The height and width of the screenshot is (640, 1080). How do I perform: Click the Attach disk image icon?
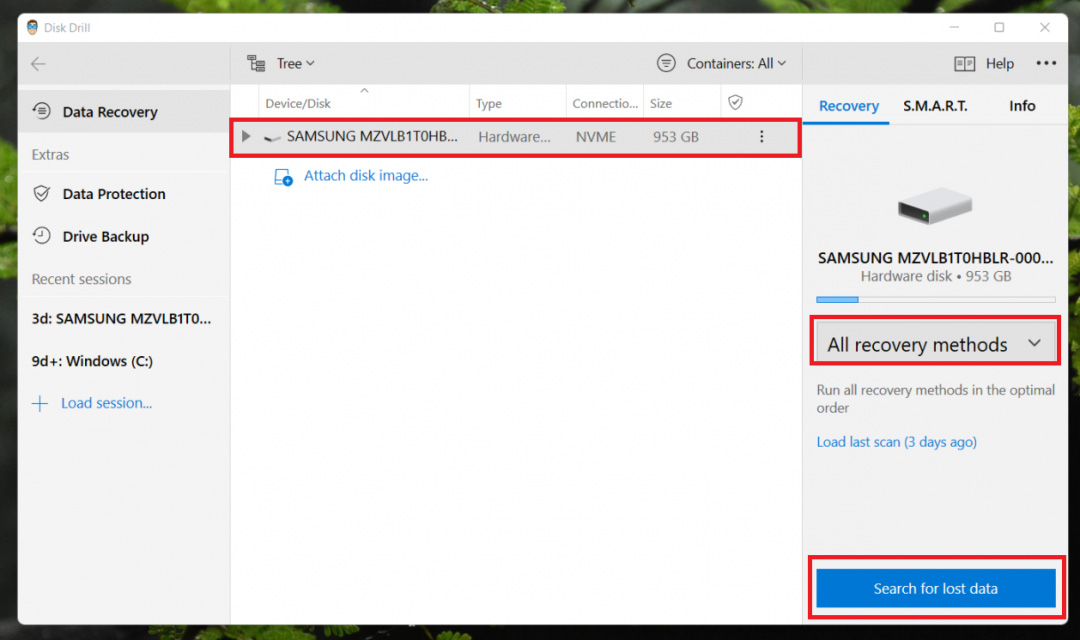coord(281,176)
